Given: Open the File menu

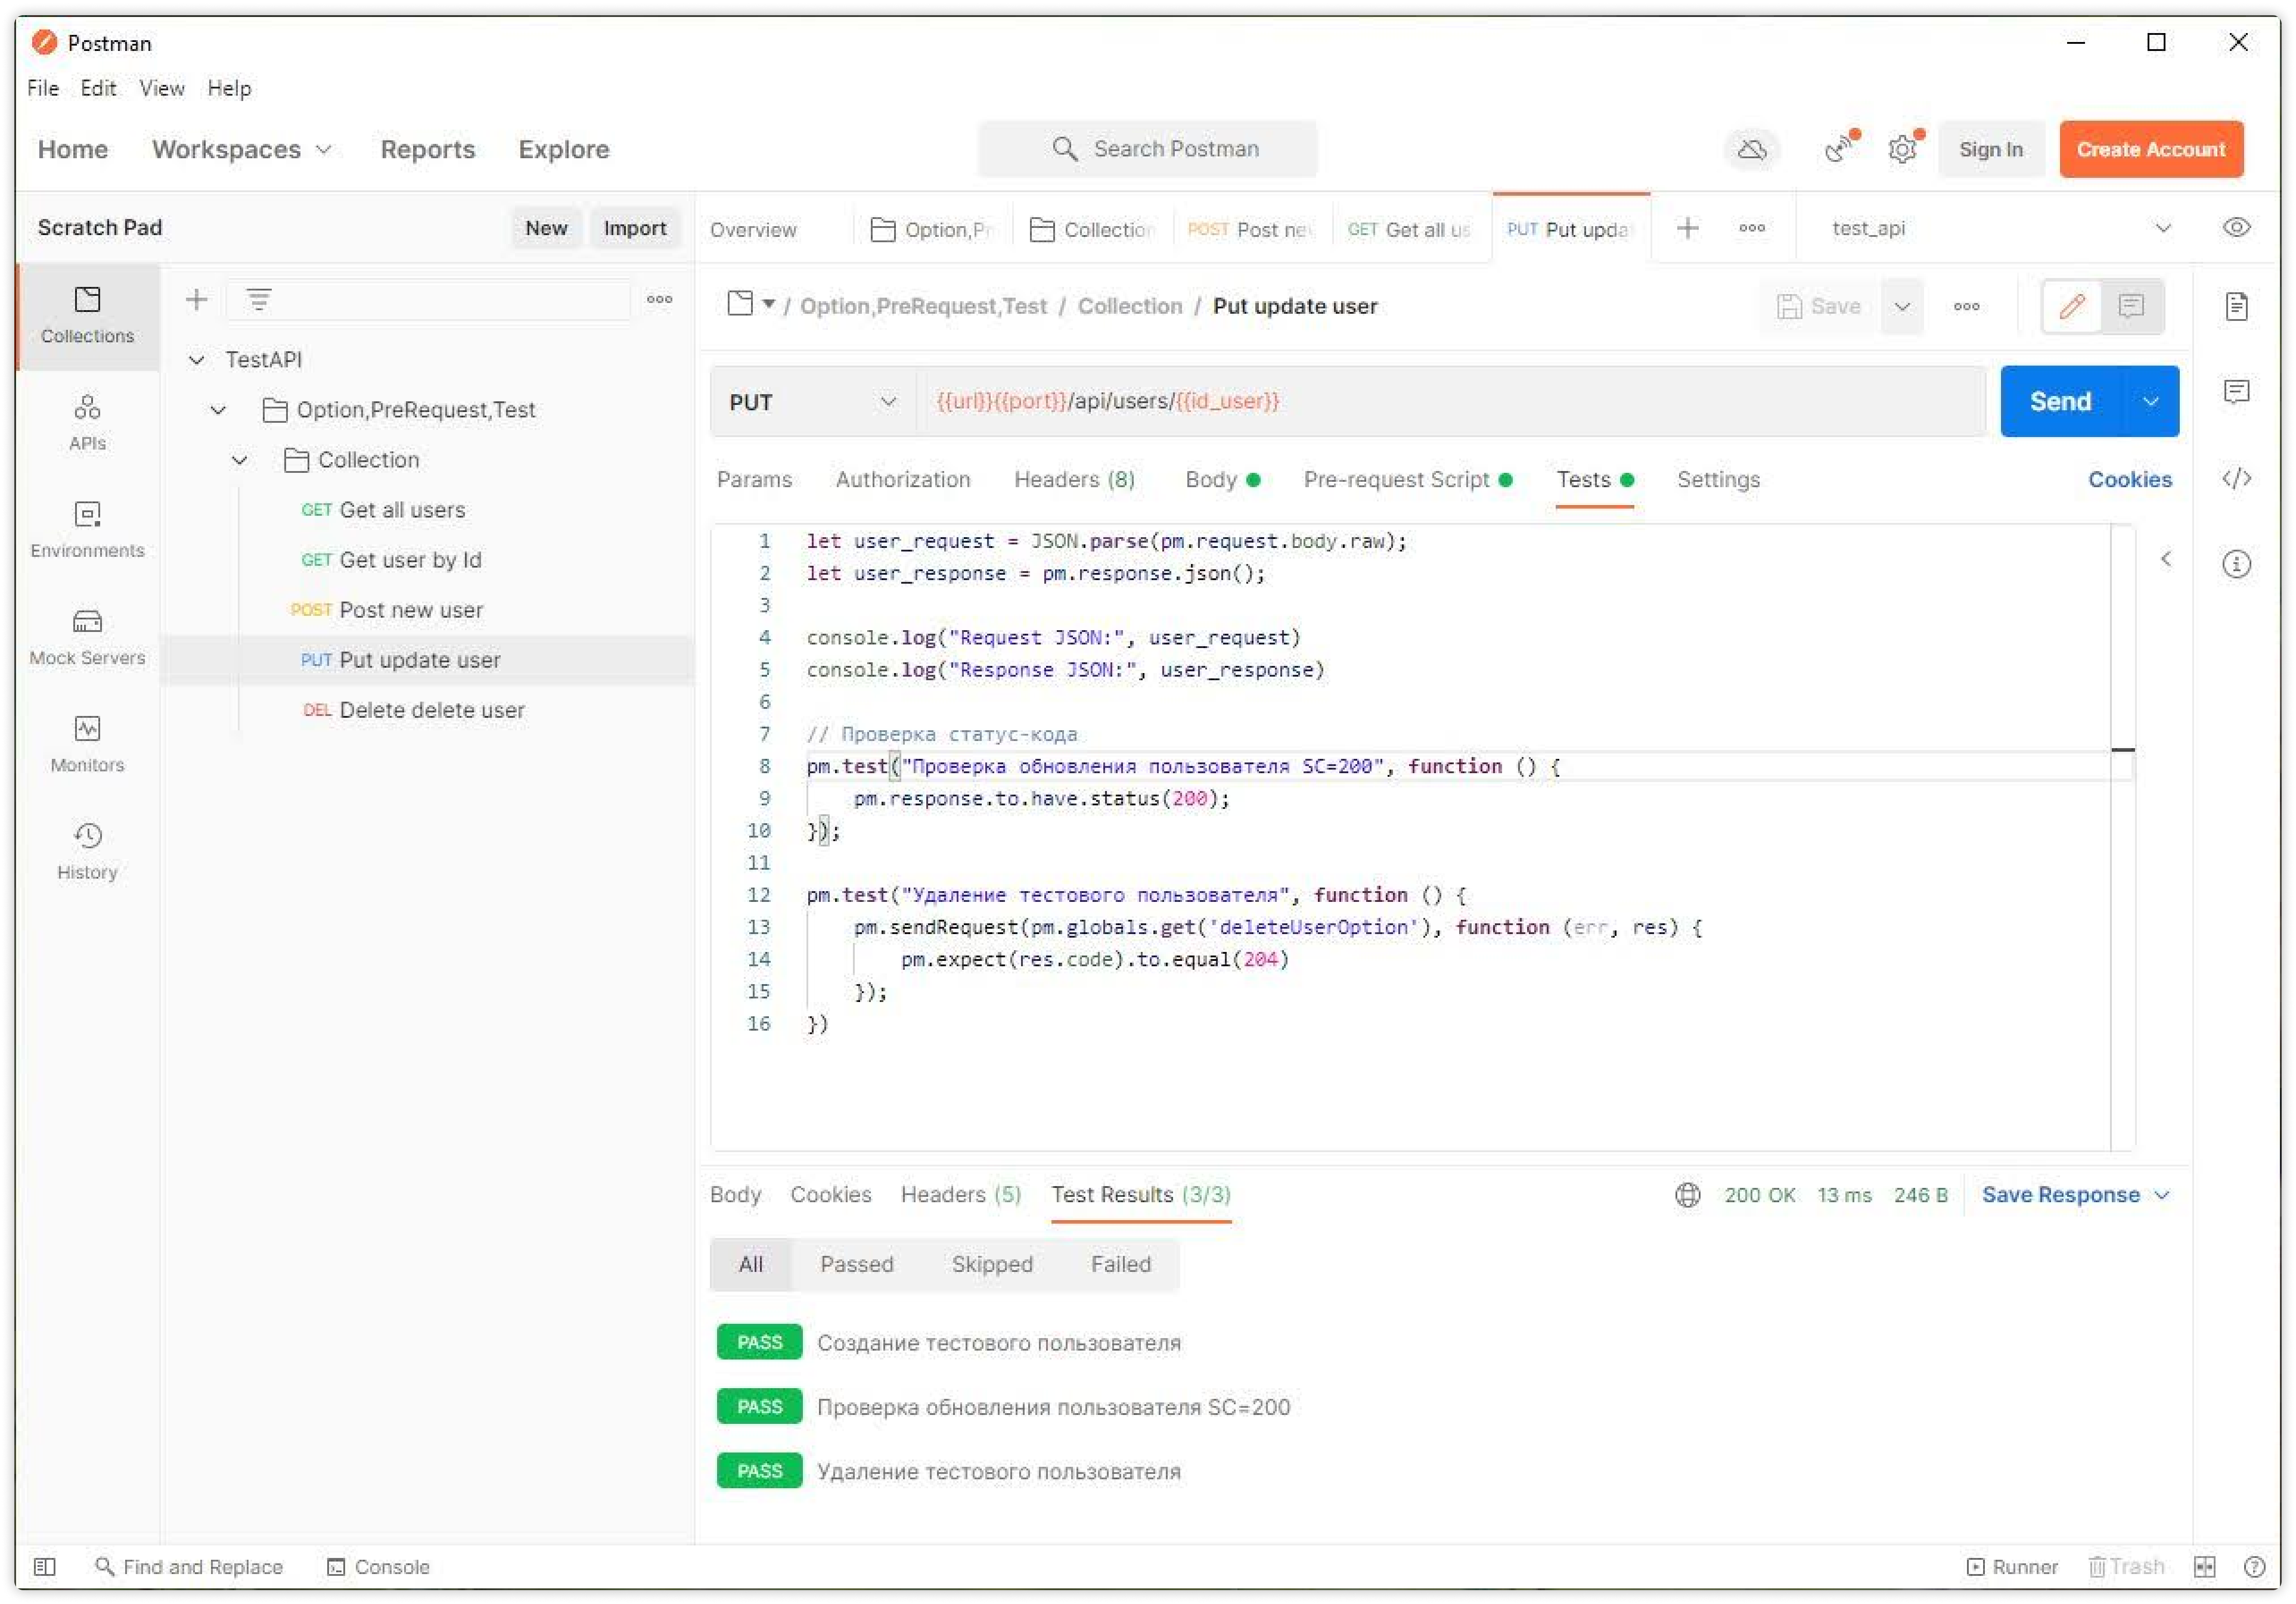Looking at the screenshot, I should [x=42, y=88].
